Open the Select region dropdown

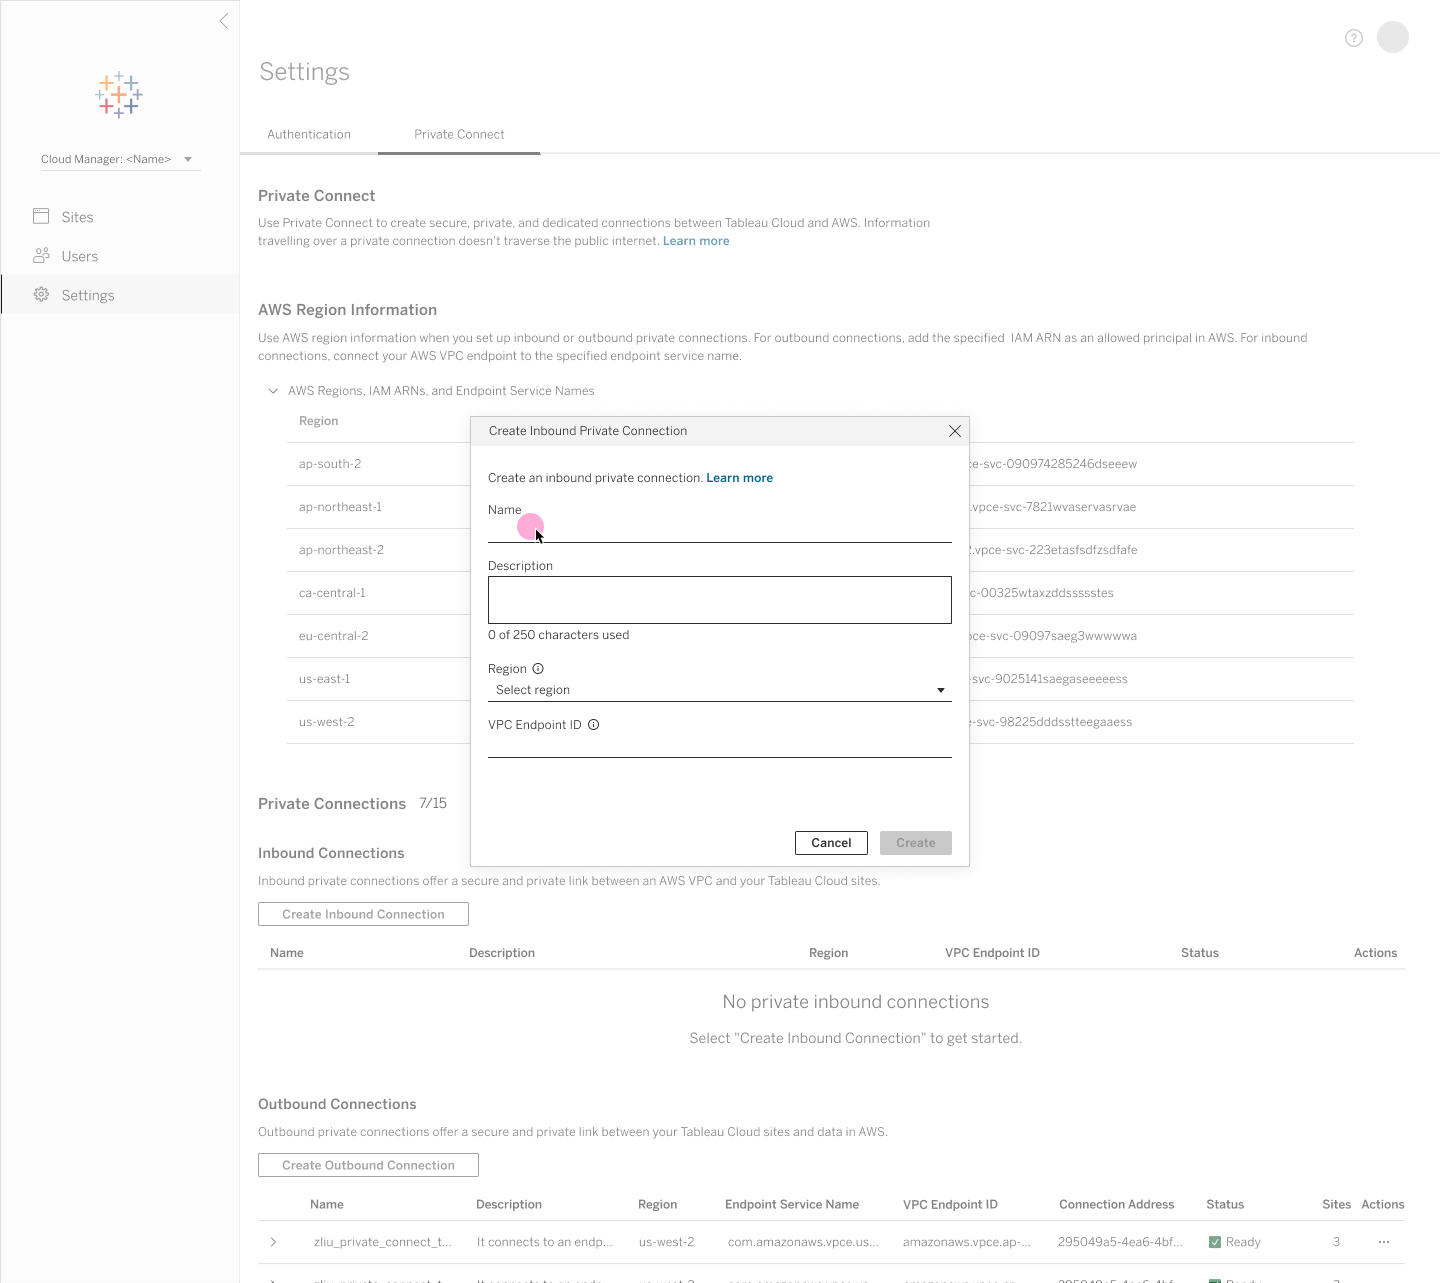(x=720, y=690)
